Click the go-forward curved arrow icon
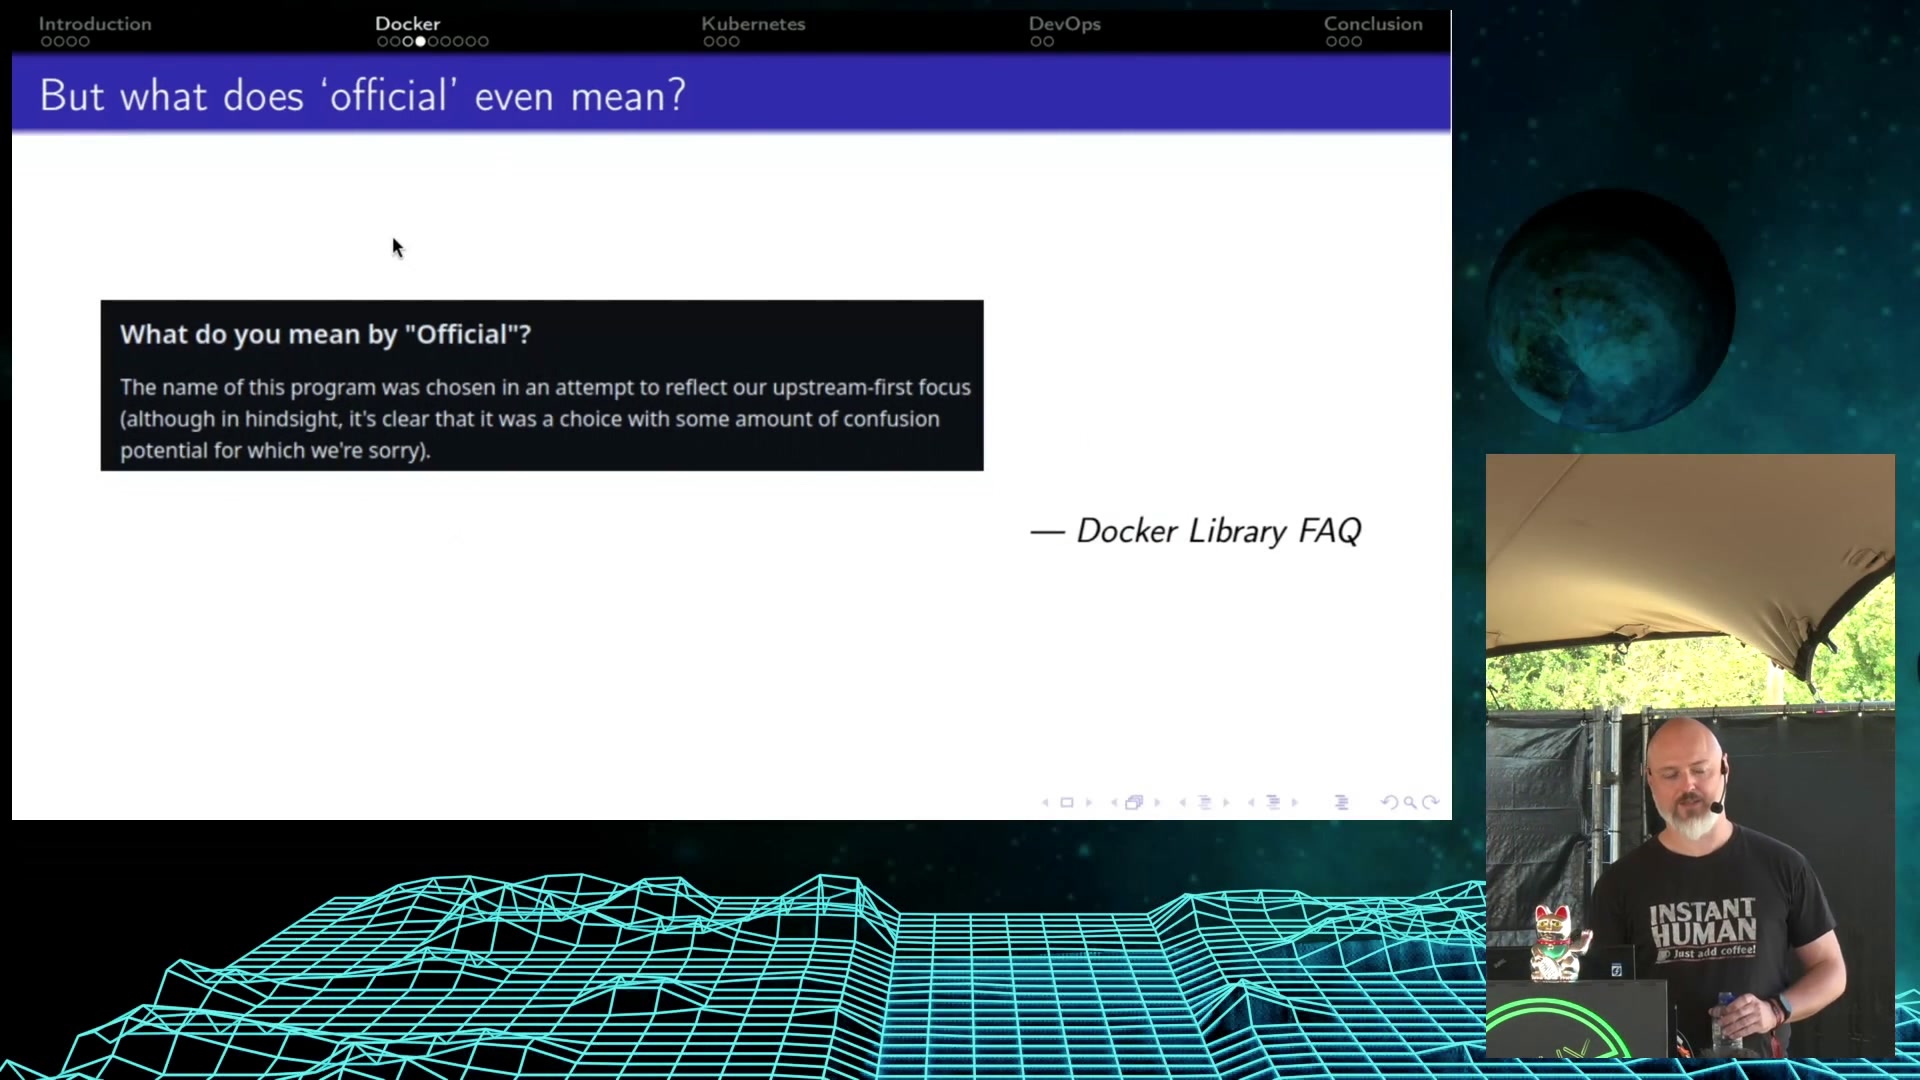Viewport: 1920px width, 1080px height. click(1430, 802)
